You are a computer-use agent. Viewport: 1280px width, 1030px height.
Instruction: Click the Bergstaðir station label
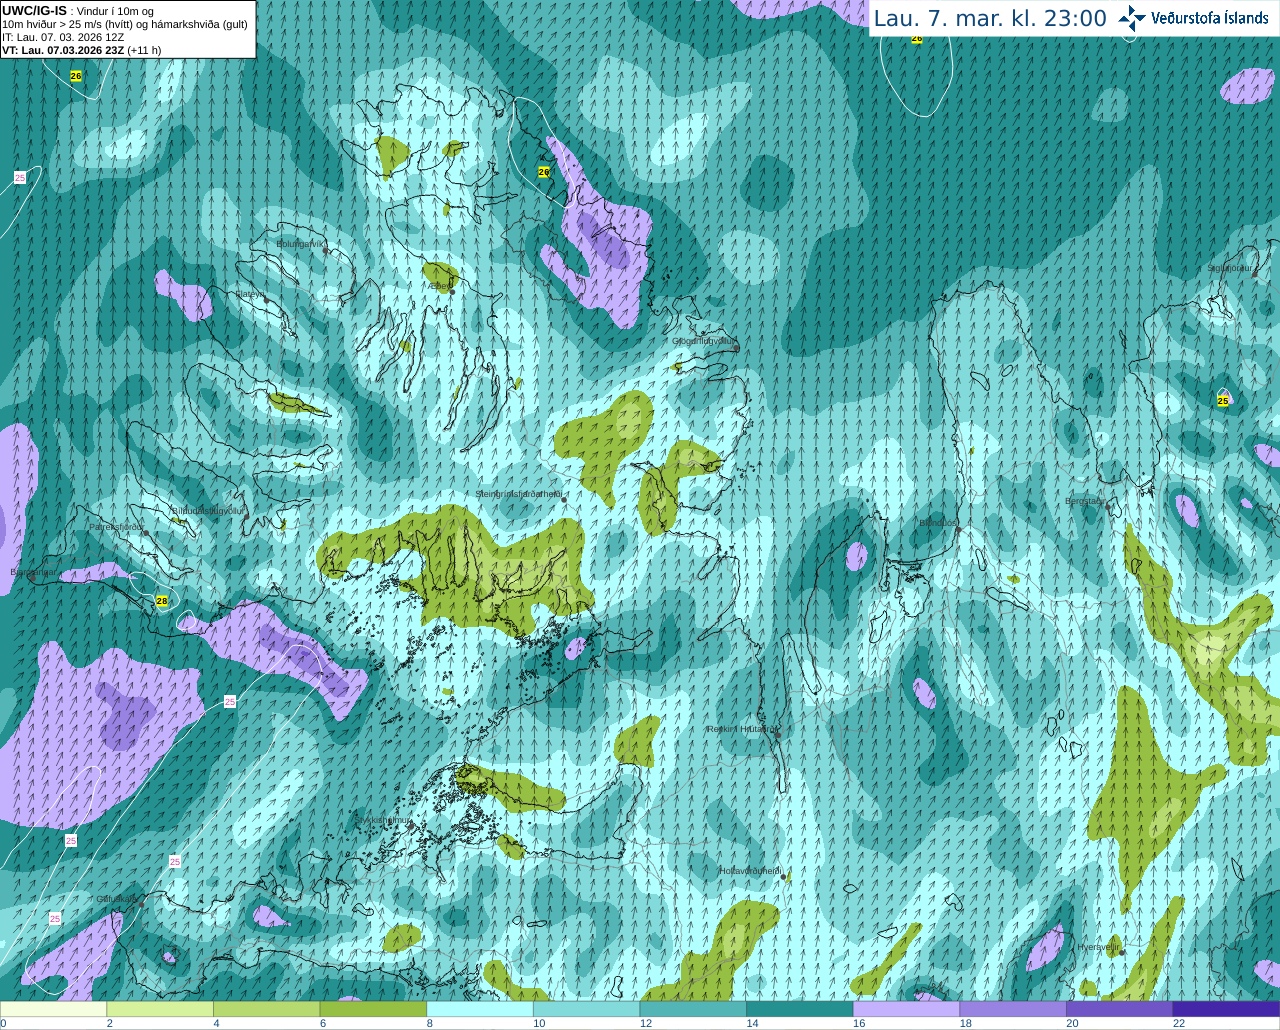1085,501
